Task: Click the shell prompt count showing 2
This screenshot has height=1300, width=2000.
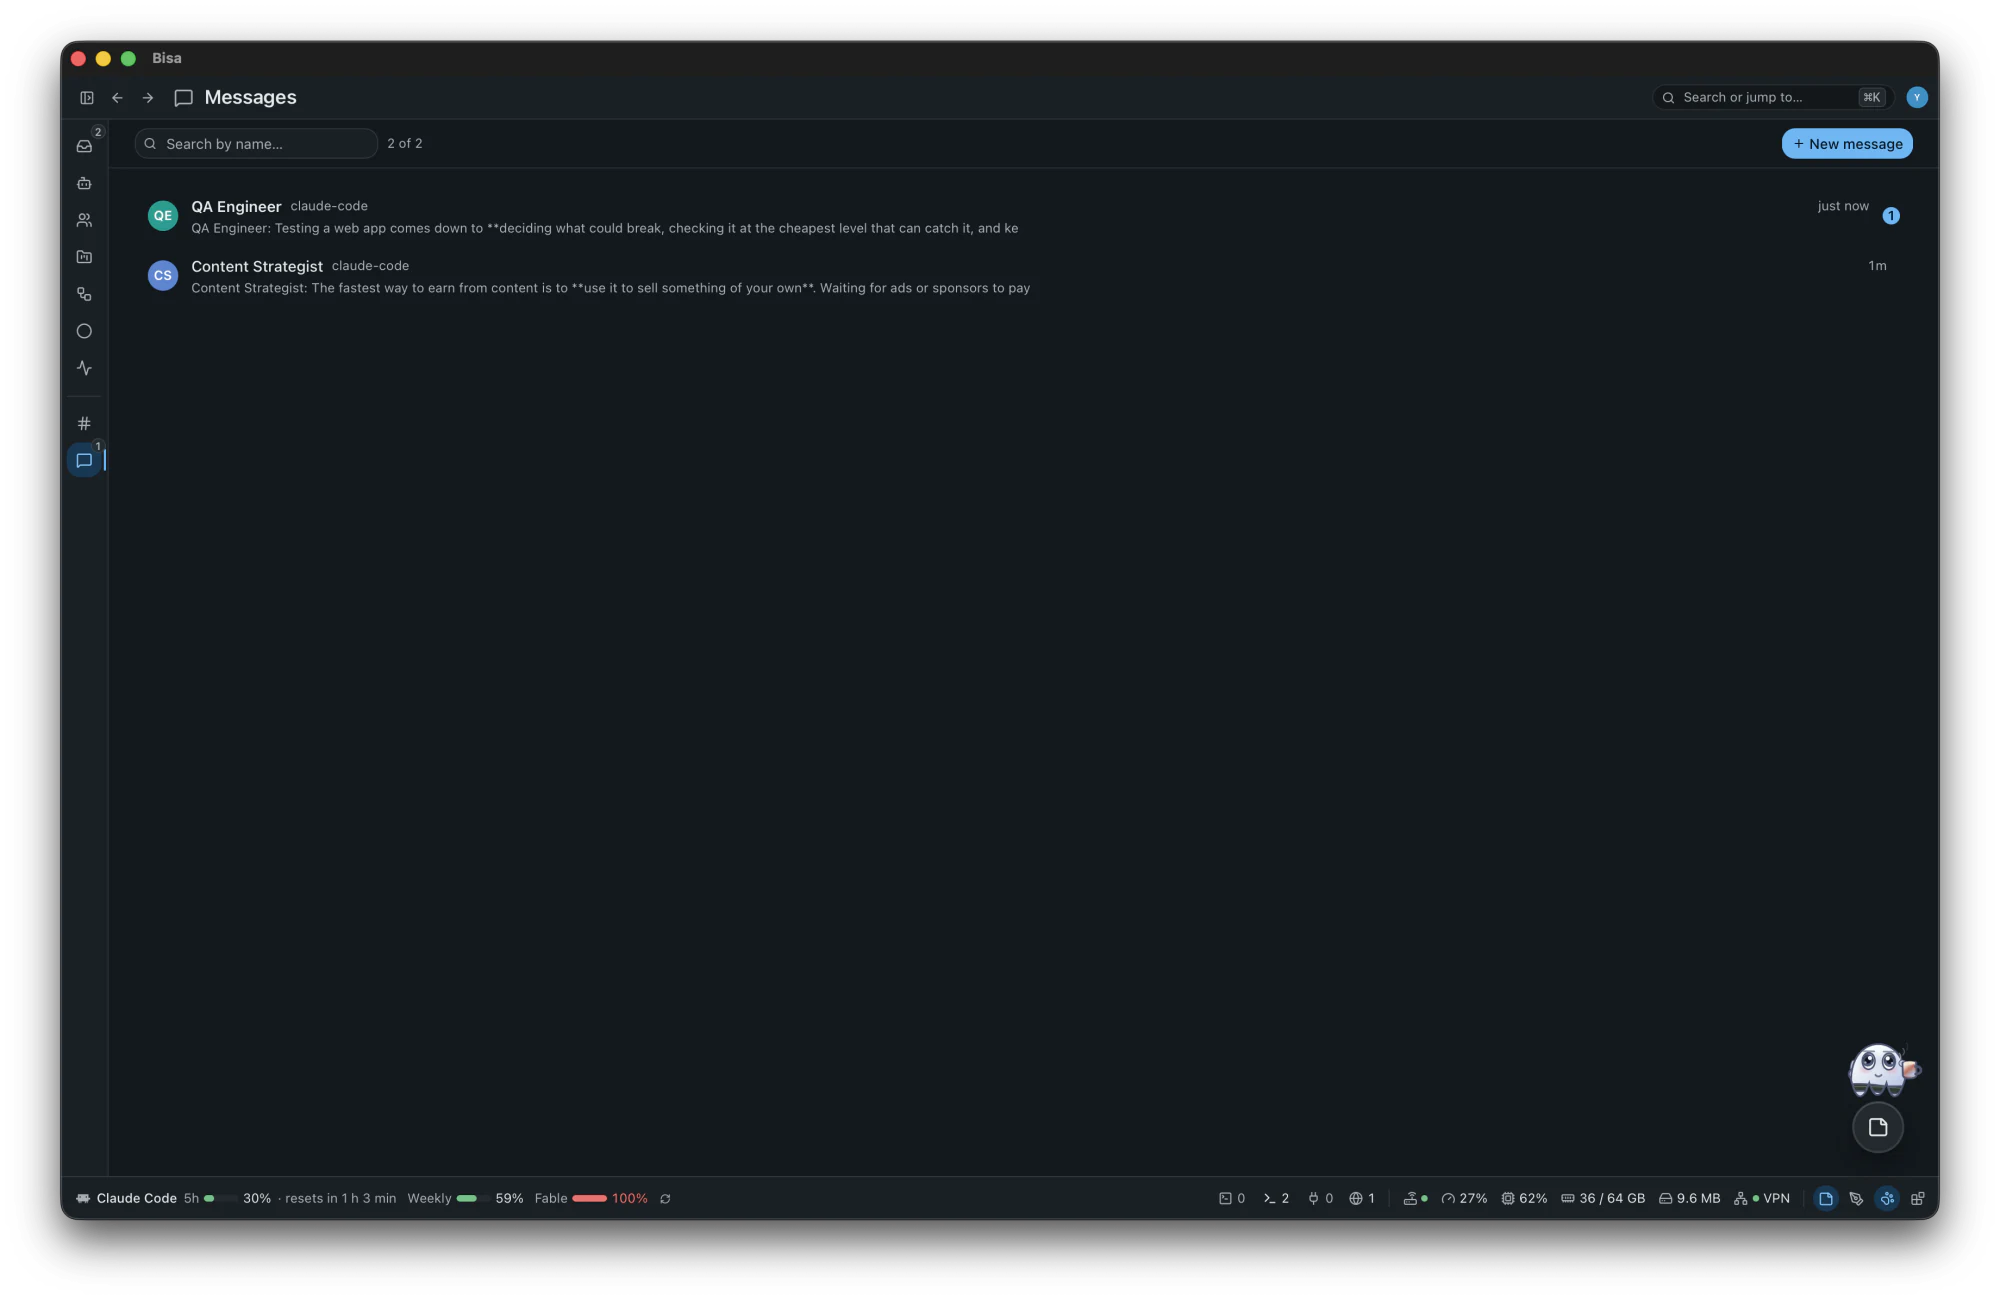Action: [1276, 1198]
